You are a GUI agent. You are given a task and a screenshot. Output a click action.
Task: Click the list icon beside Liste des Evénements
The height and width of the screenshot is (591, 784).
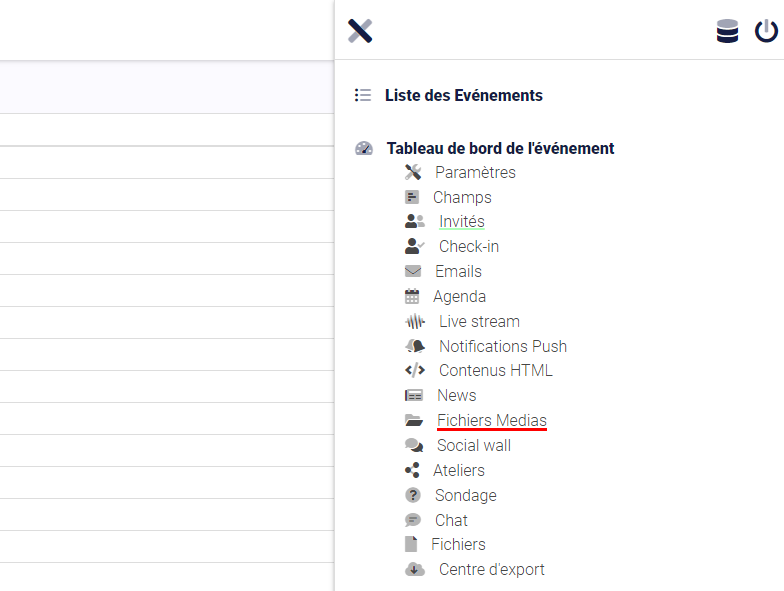click(363, 95)
